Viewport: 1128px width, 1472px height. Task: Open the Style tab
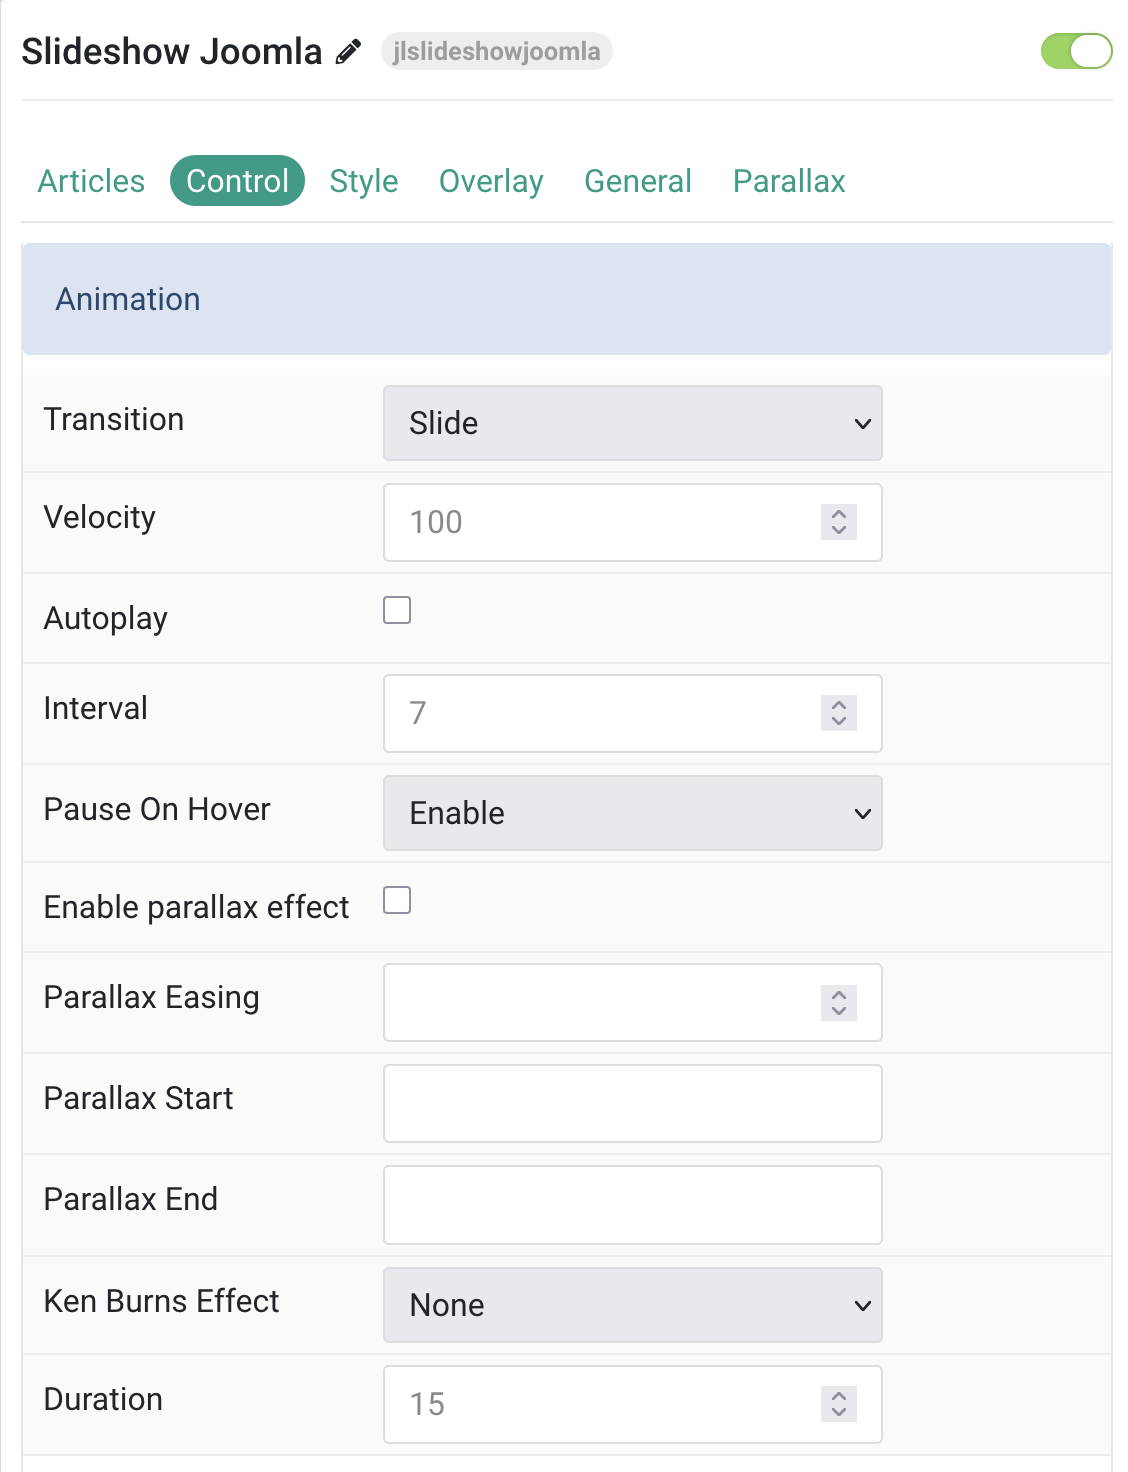click(364, 181)
